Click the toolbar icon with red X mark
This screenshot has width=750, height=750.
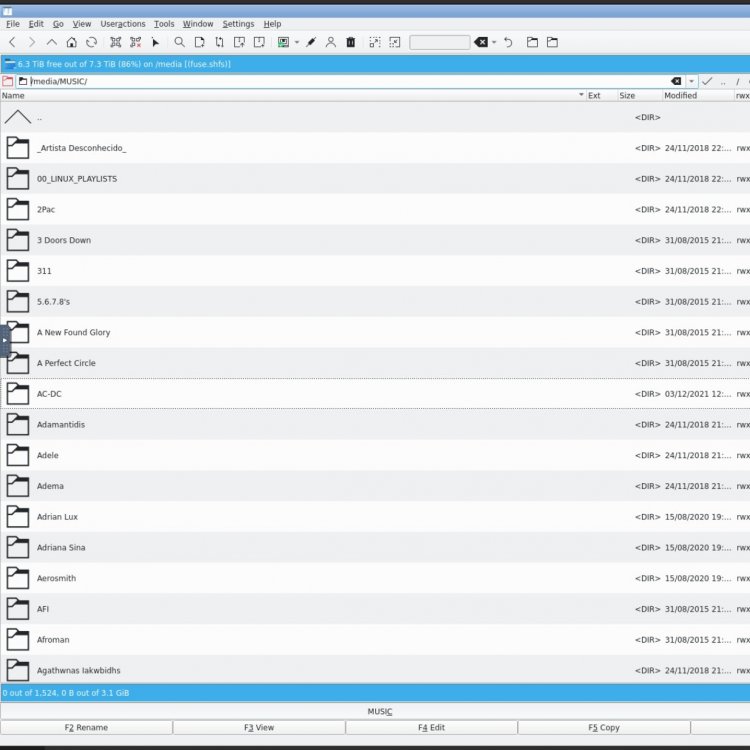pyautogui.click(x=136, y=43)
